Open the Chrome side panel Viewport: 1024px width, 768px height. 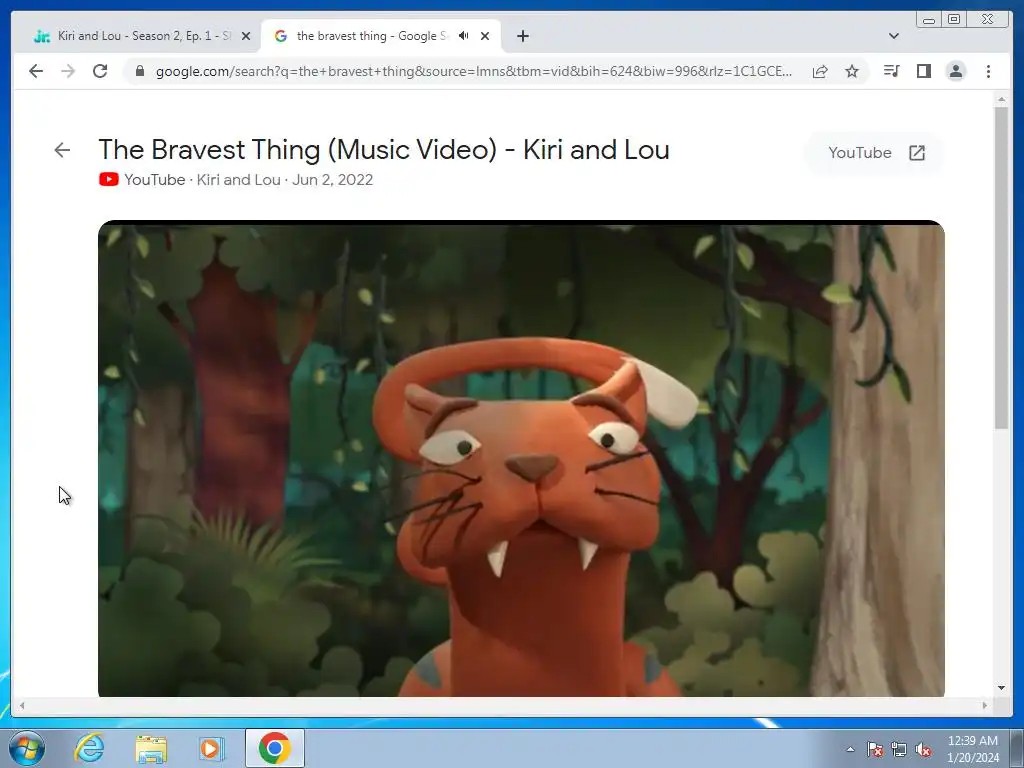(923, 71)
